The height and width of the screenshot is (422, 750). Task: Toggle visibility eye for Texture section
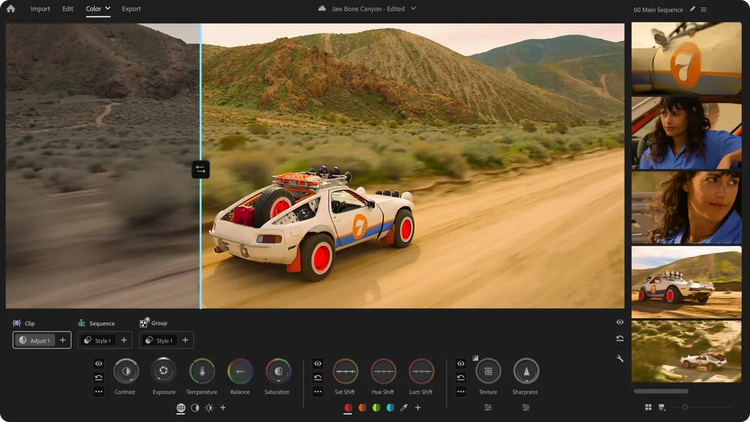click(x=459, y=363)
